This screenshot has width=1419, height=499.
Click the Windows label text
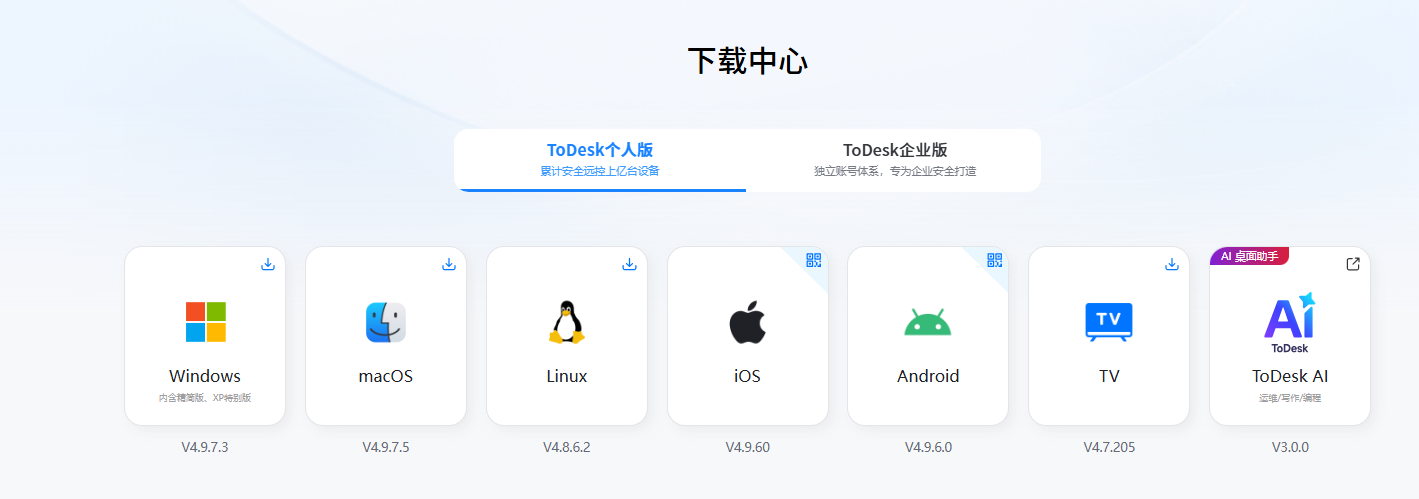(205, 376)
